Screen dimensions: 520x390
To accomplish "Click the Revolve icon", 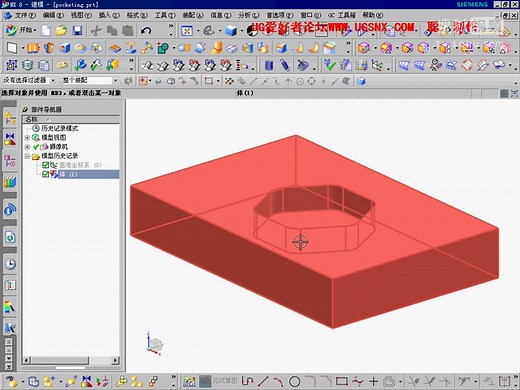I will click(x=49, y=48).
